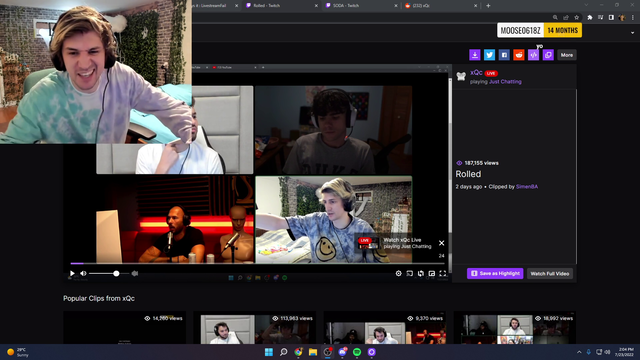The width and height of the screenshot is (640, 360).
Task: Share clip on Twitter
Action: pos(489,55)
